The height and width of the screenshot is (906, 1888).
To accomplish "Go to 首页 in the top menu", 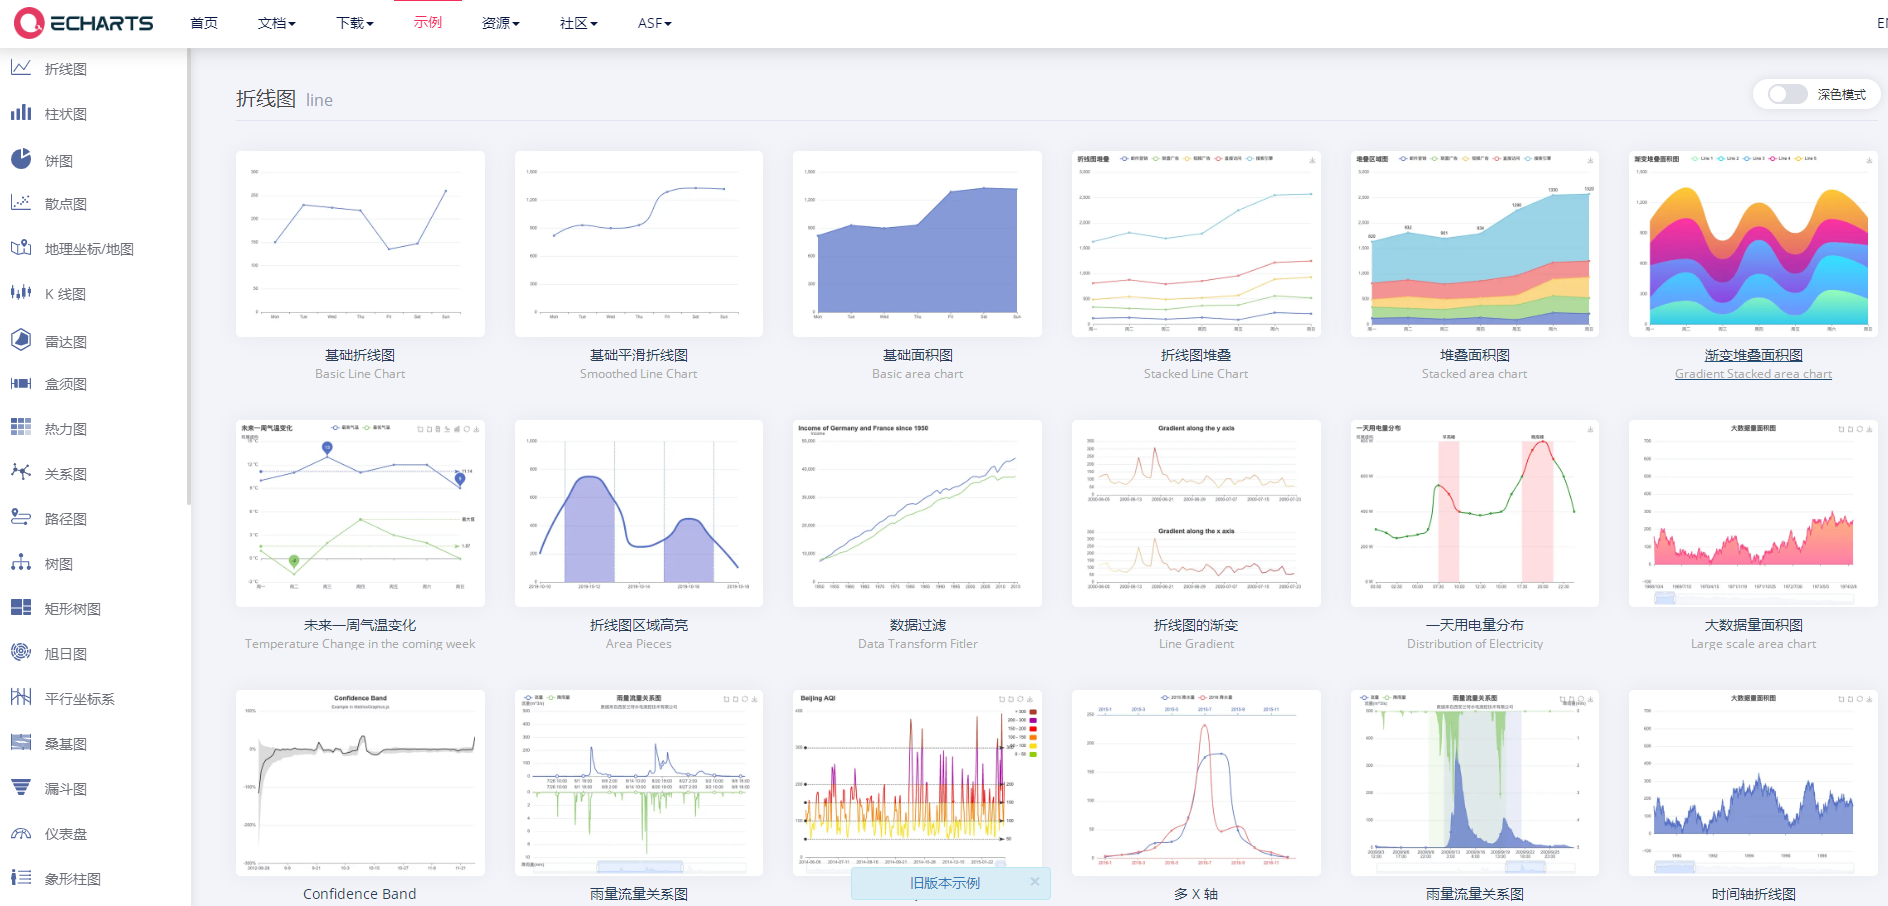I will [x=204, y=23].
